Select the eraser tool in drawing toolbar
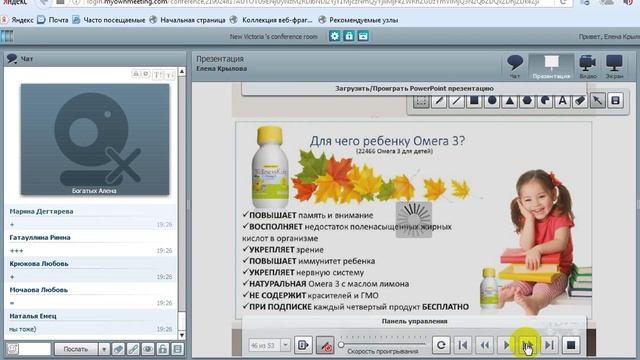The image size is (640, 360). pos(580,100)
